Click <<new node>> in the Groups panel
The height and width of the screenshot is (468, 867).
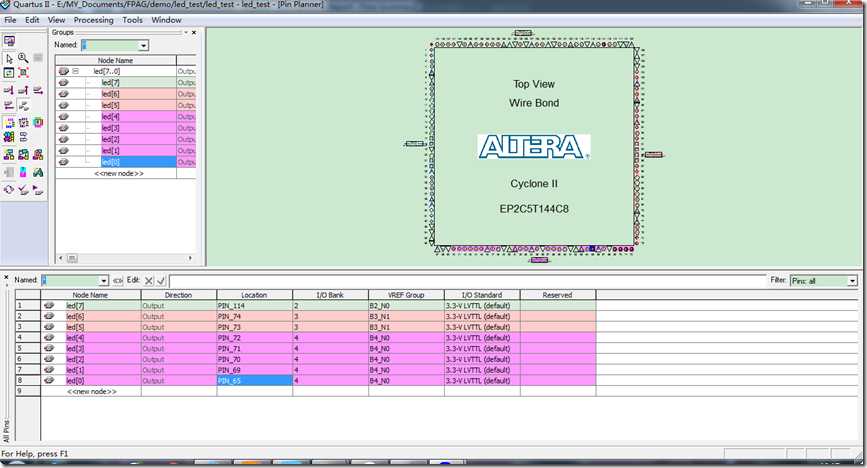(x=118, y=173)
